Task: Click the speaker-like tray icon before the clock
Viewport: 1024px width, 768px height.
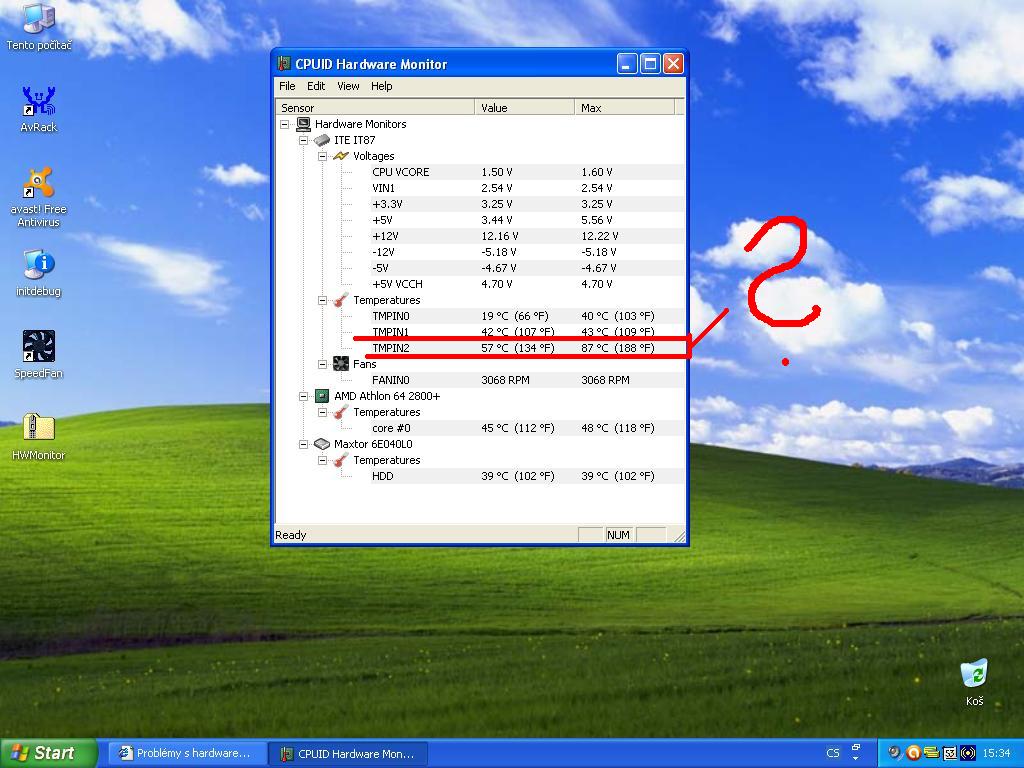Action: click(x=968, y=753)
